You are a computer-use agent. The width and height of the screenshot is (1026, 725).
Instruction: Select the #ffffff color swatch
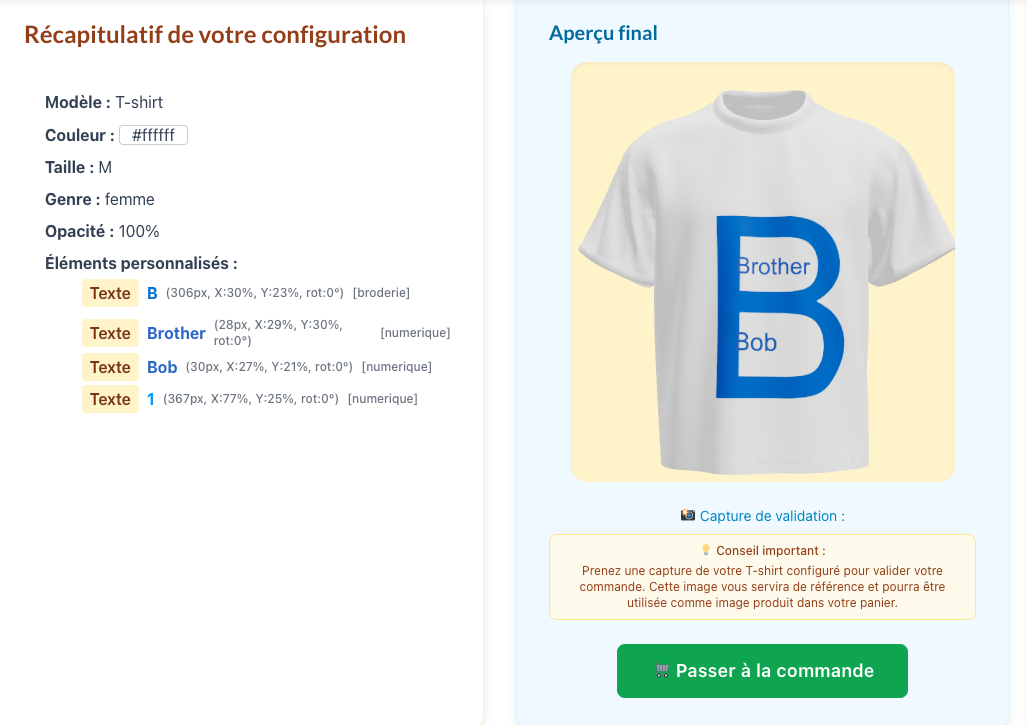point(153,135)
